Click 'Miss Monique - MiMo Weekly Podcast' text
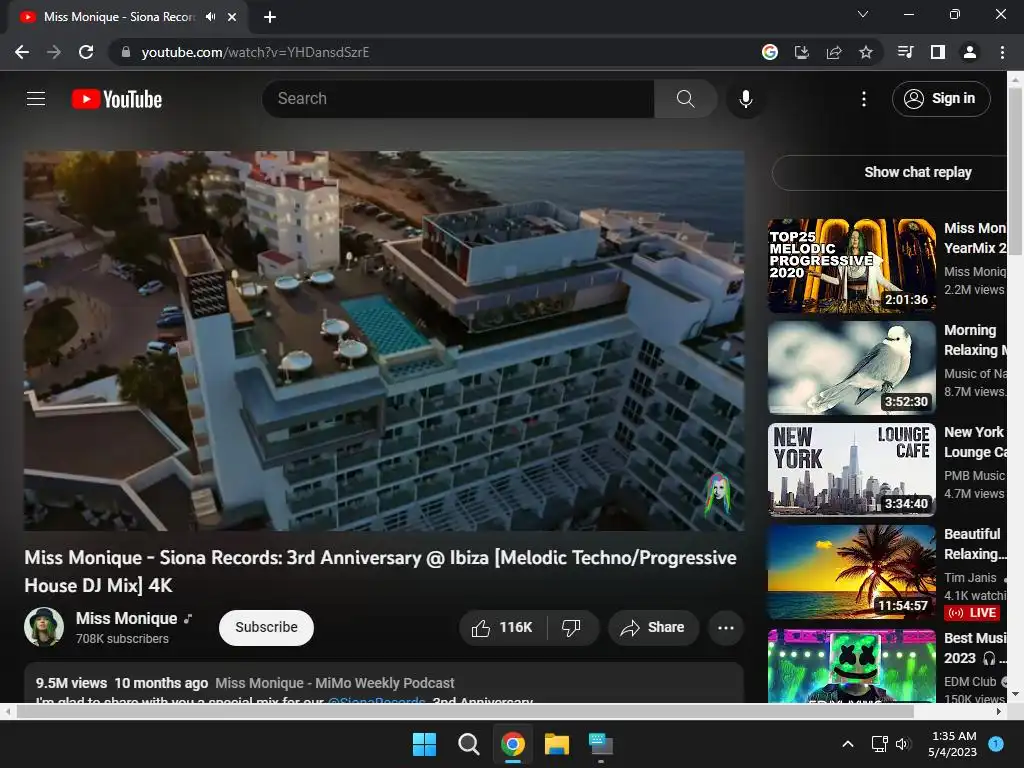This screenshot has height=768, width=1024. coord(335,683)
